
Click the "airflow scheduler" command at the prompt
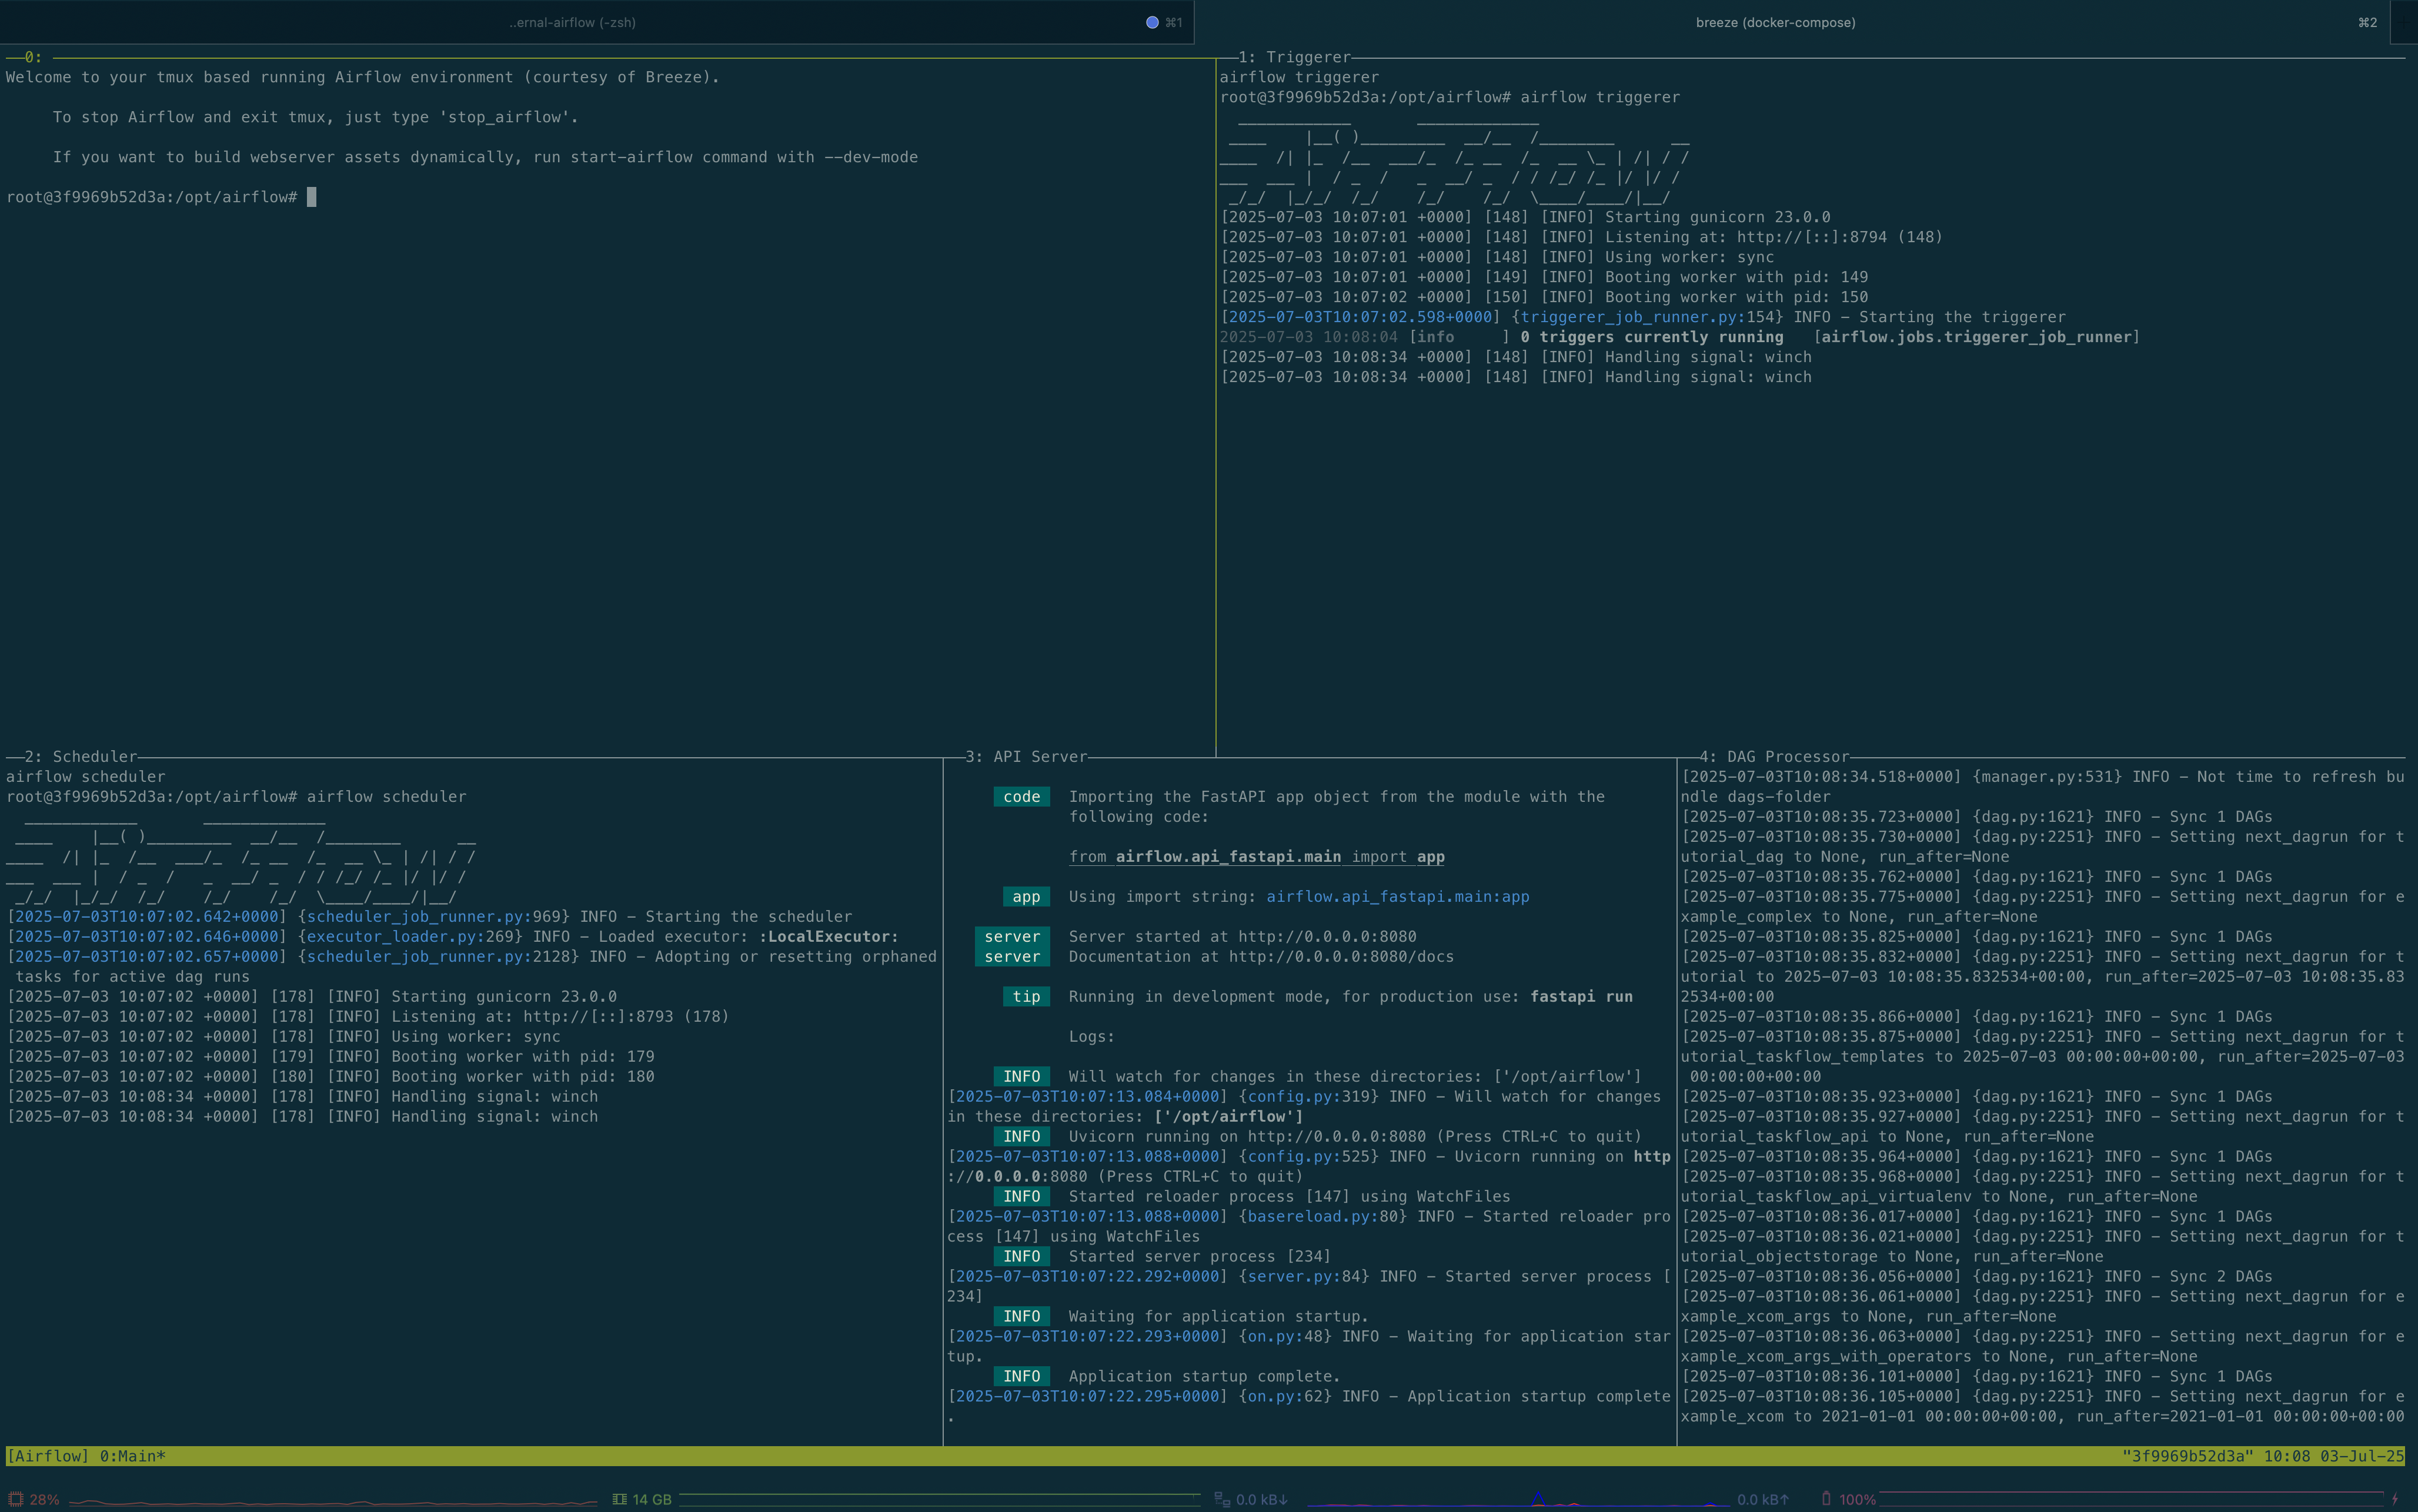[x=386, y=796]
